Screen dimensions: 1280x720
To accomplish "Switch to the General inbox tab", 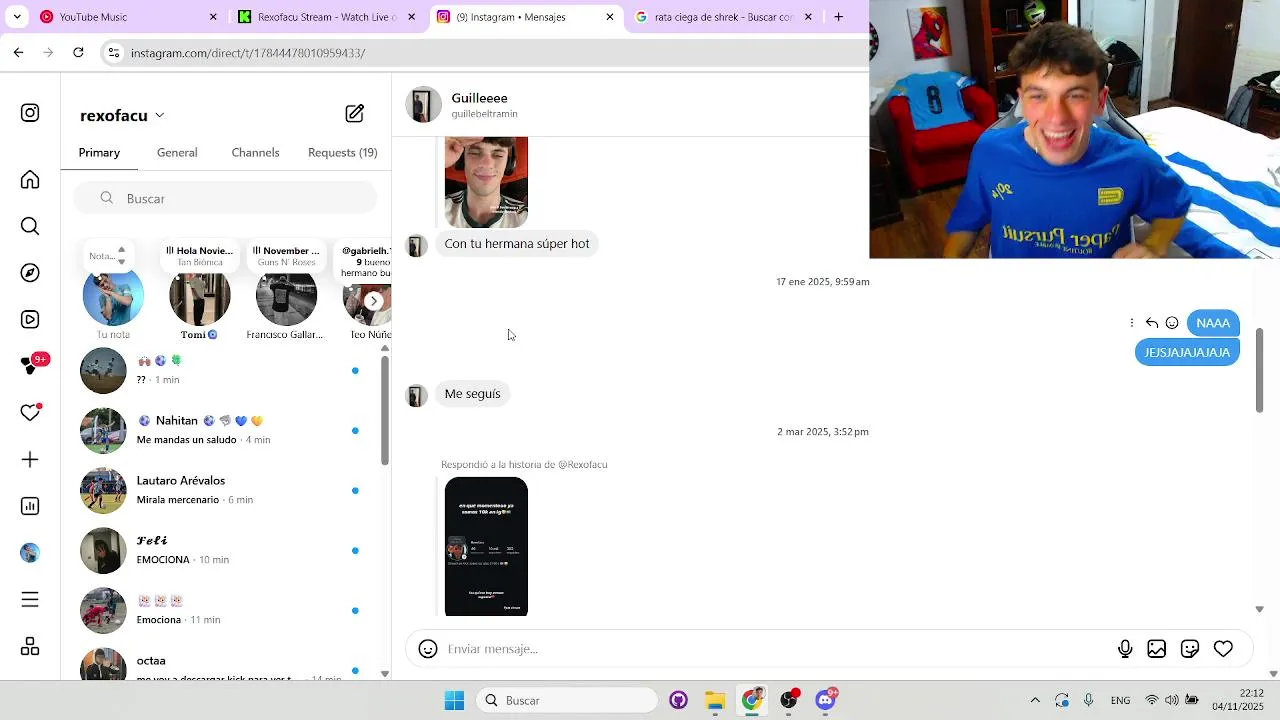I will click(x=177, y=153).
